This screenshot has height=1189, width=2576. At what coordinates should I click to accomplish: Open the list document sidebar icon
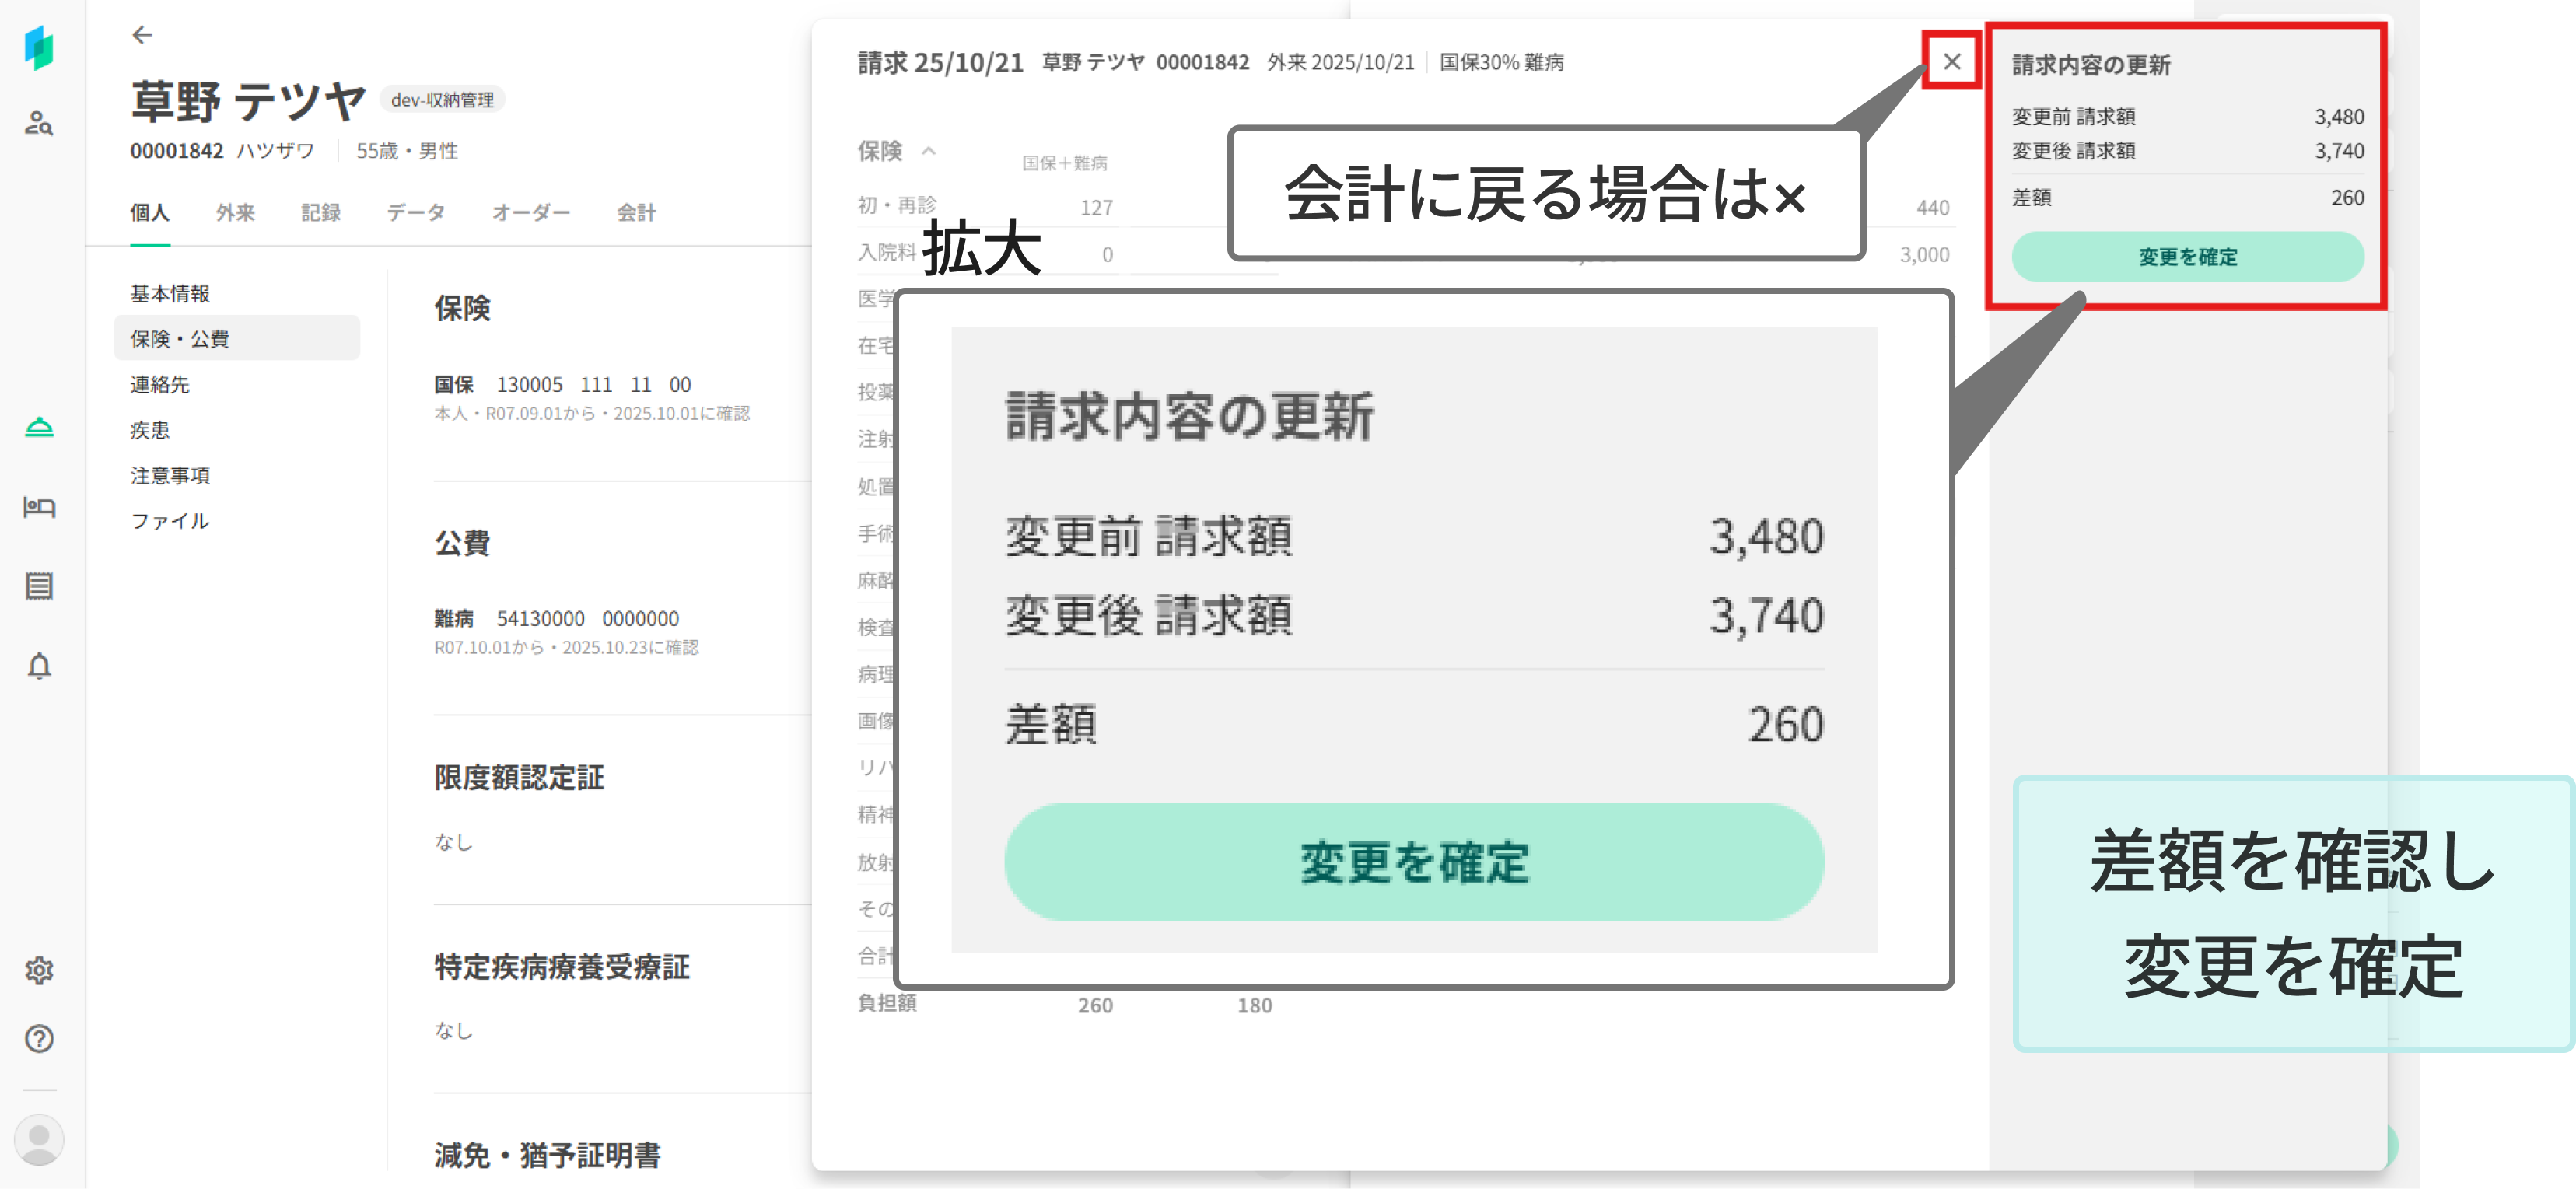pos(39,586)
